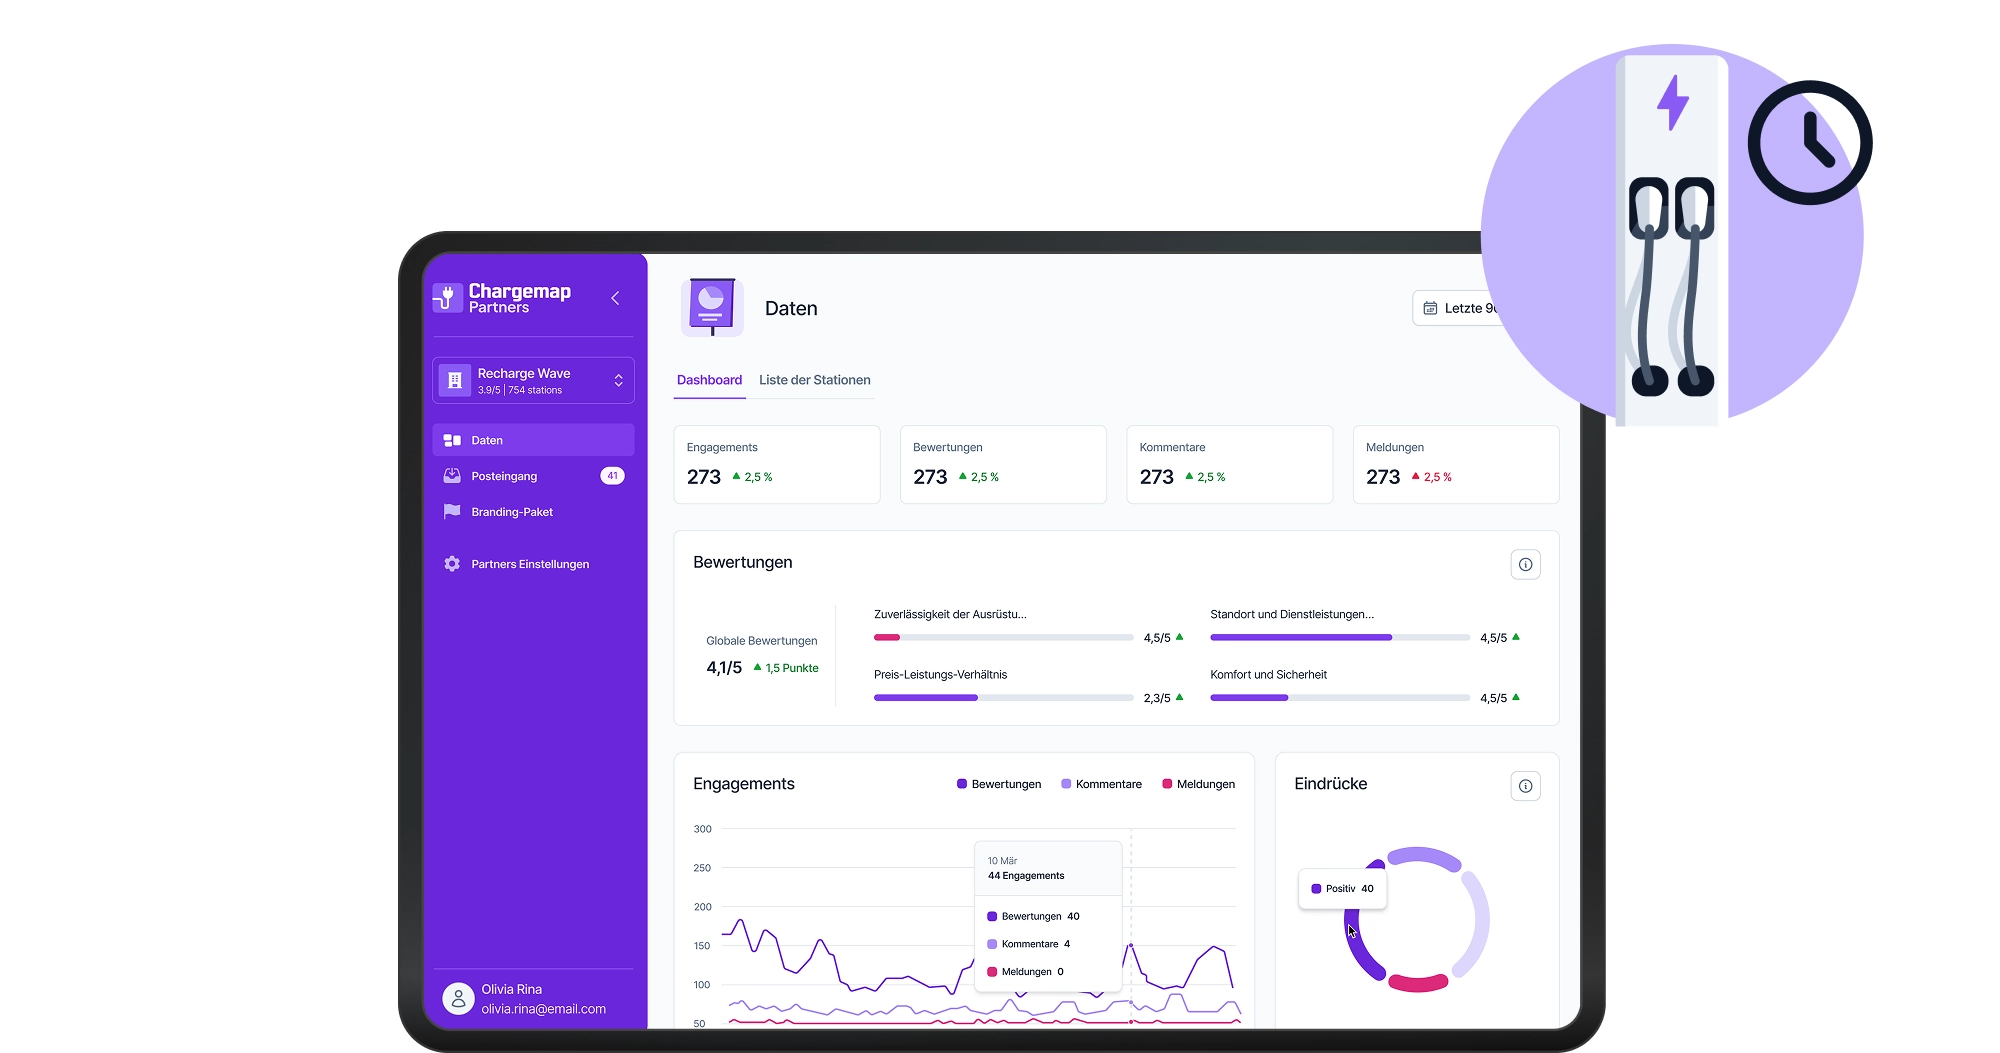The height and width of the screenshot is (1053, 2000).
Task: Toggle the Meldungen legend entry
Action: point(1198,784)
